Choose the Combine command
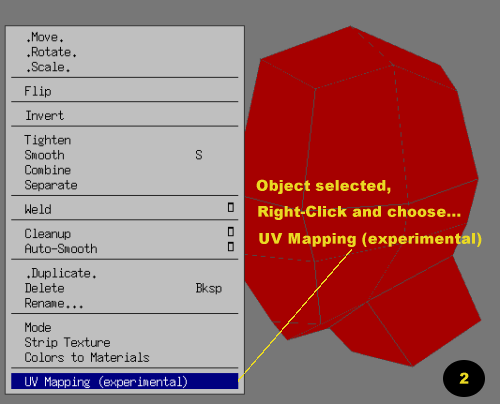This screenshot has width=500, height=404. pyautogui.click(x=124, y=170)
